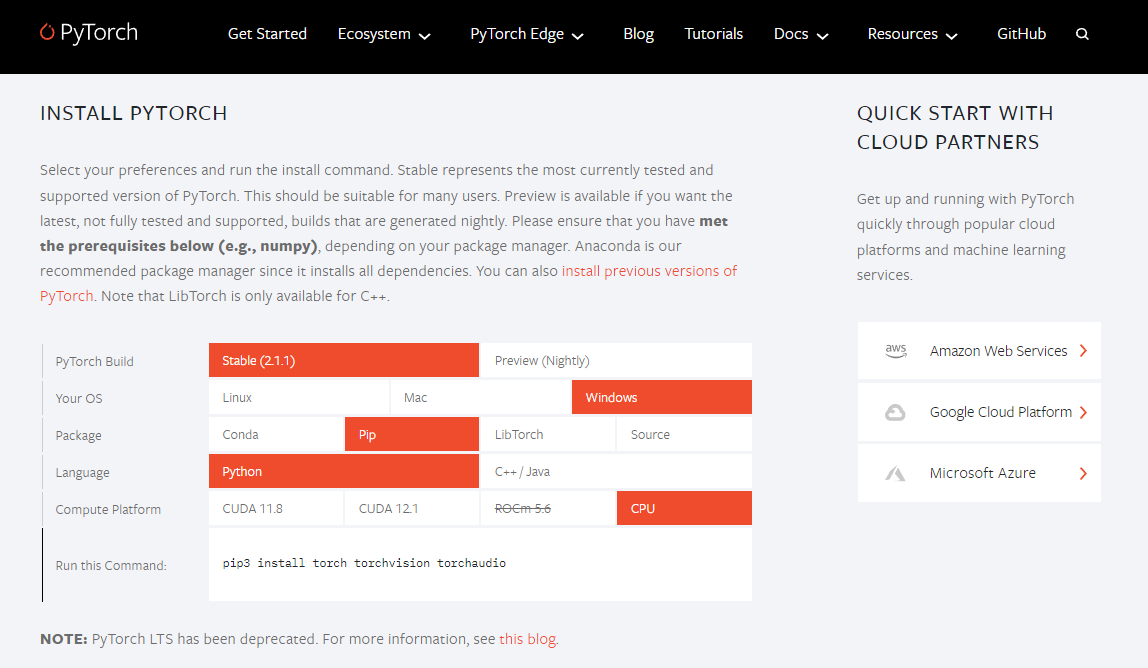
Task: Select the Stable (2.1.1) build option
Action: (x=343, y=360)
